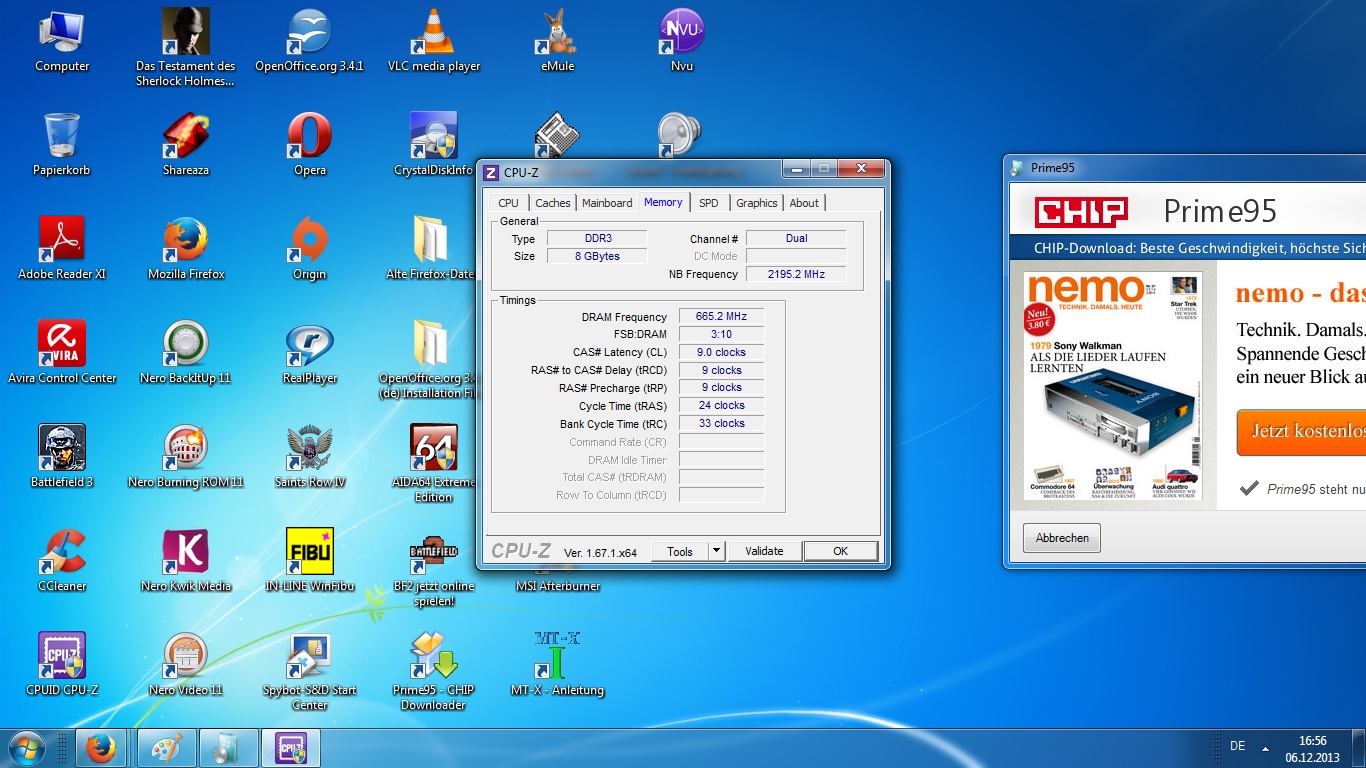Image resolution: width=1366 pixels, height=768 pixels.
Task: Click the CAS# Latency value 9.0 clocks
Action: 721,352
